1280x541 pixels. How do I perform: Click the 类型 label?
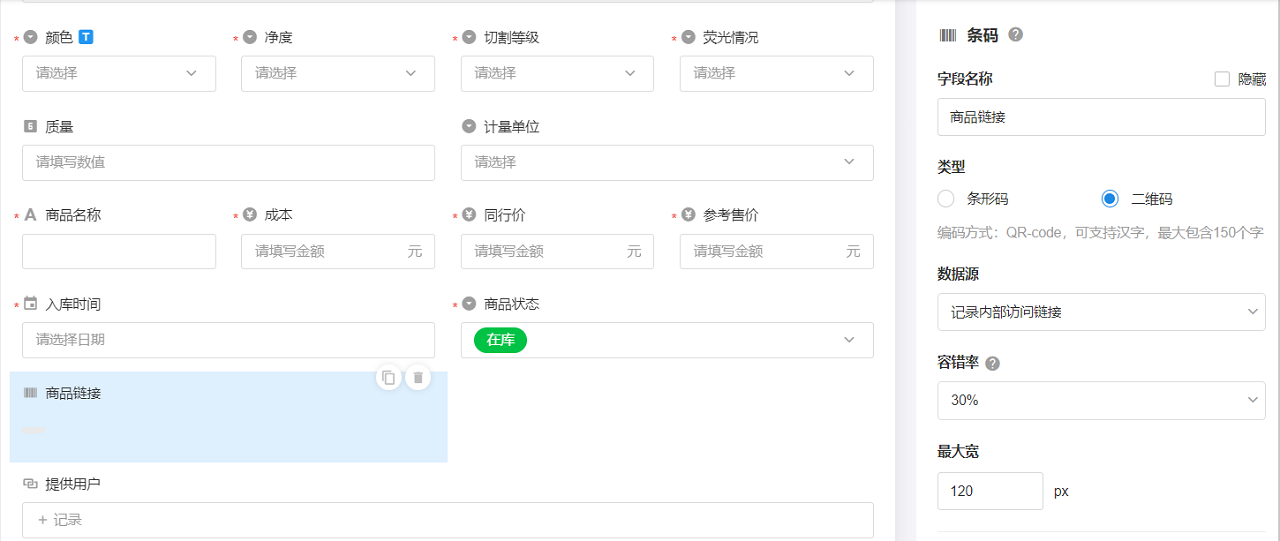tap(951, 167)
